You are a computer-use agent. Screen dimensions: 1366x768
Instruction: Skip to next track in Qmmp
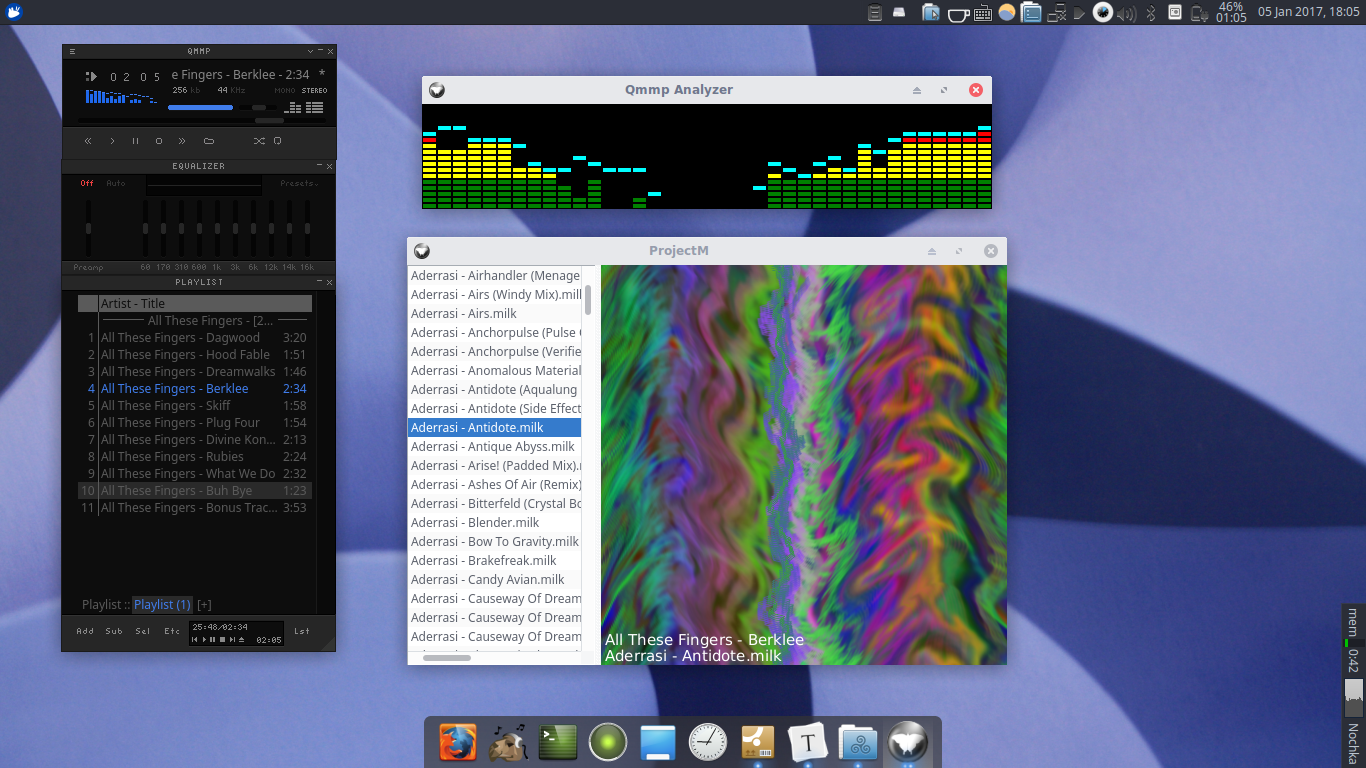pos(182,141)
